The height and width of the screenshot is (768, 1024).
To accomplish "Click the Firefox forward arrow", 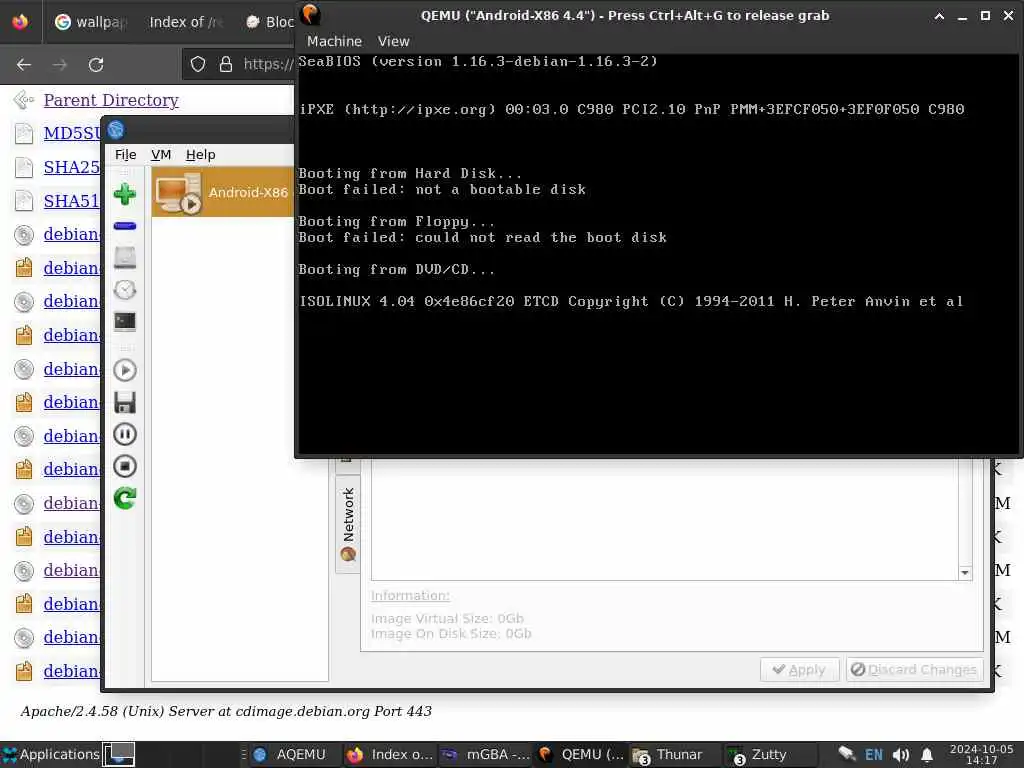I will (x=60, y=65).
